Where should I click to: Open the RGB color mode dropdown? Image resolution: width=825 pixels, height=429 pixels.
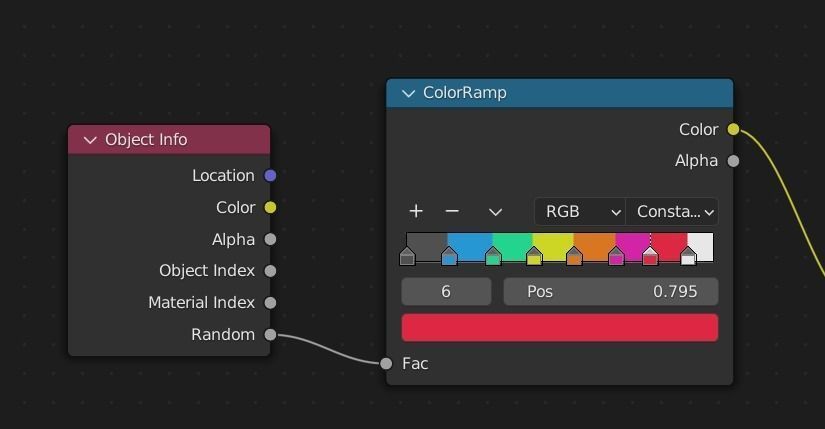579,211
